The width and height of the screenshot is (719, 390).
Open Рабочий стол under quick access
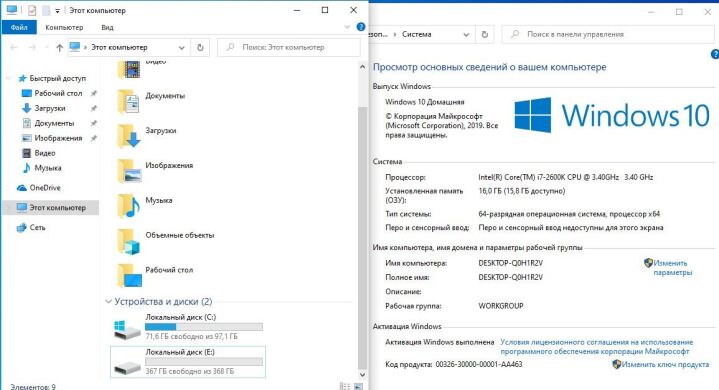(58, 93)
